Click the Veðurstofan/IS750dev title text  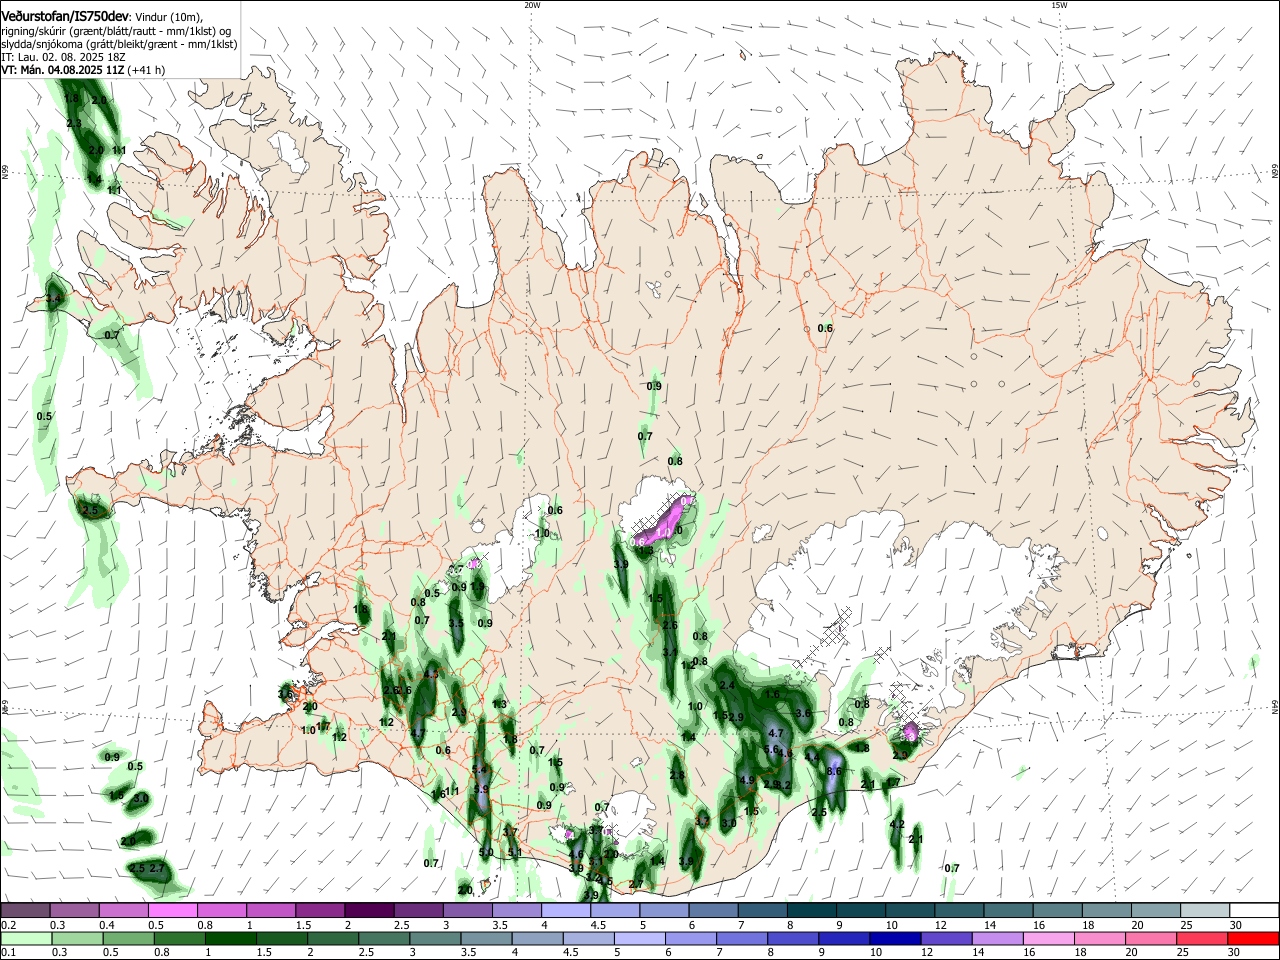click(65, 17)
